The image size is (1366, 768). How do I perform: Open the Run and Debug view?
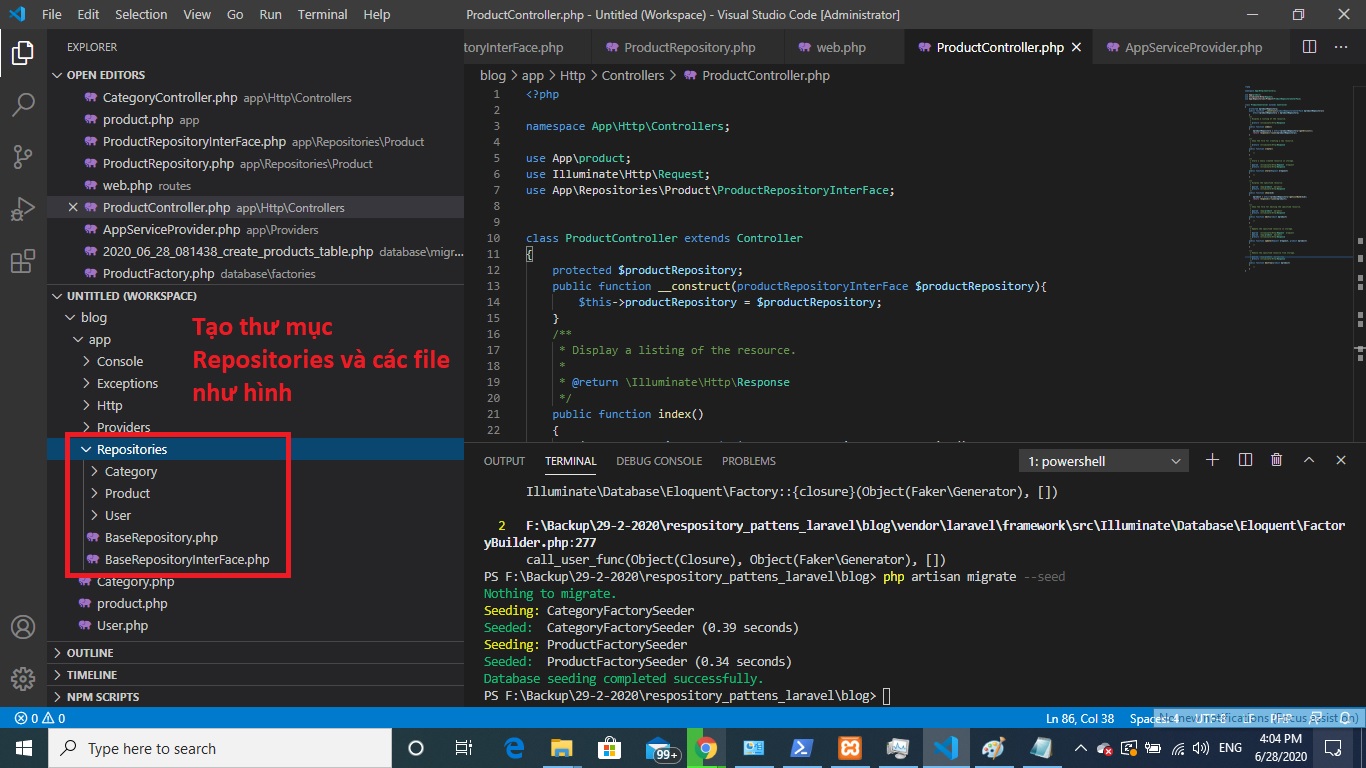(23, 208)
